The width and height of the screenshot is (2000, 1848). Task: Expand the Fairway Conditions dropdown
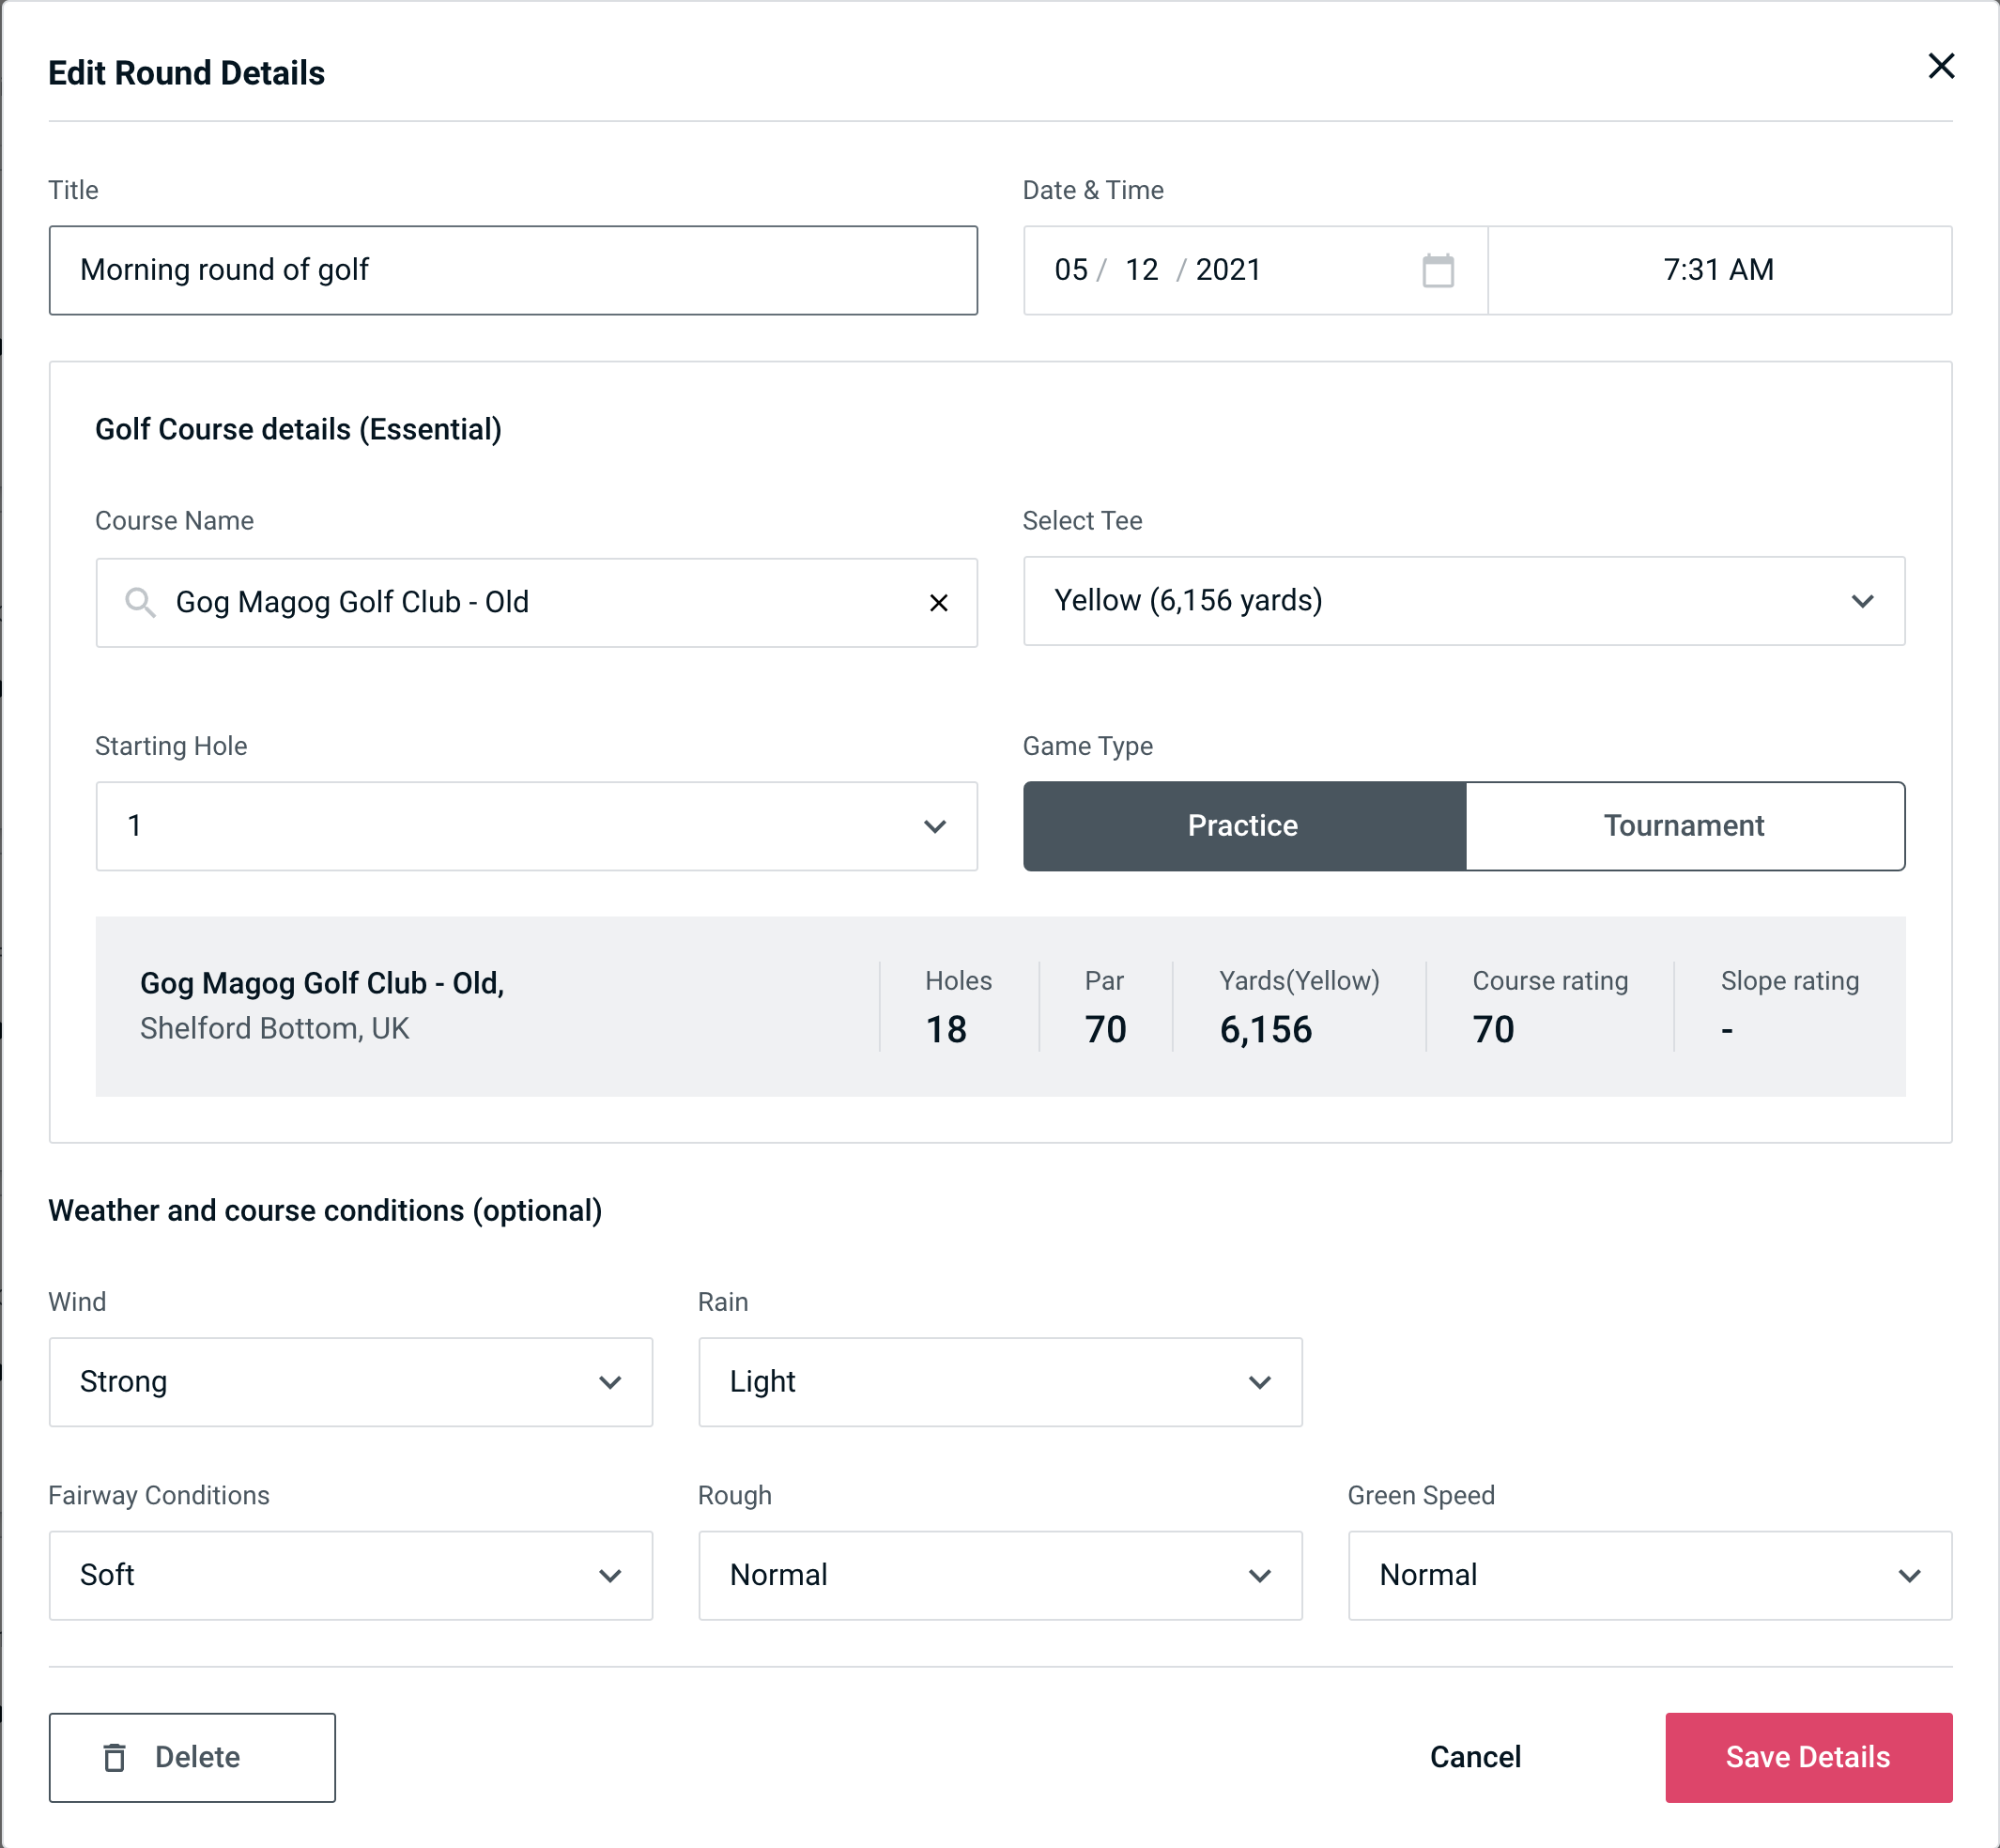coord(348,1573)
